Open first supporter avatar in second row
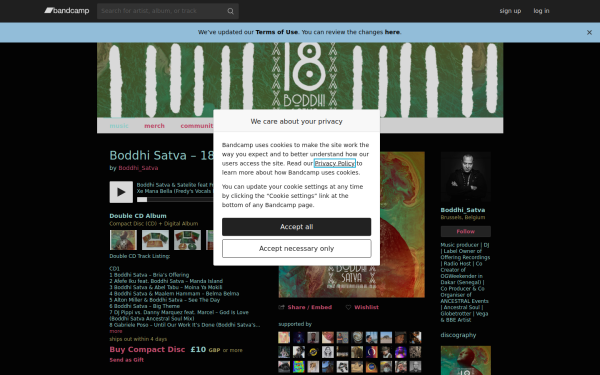Screen dimensions: 600x375 coord(284,352)
